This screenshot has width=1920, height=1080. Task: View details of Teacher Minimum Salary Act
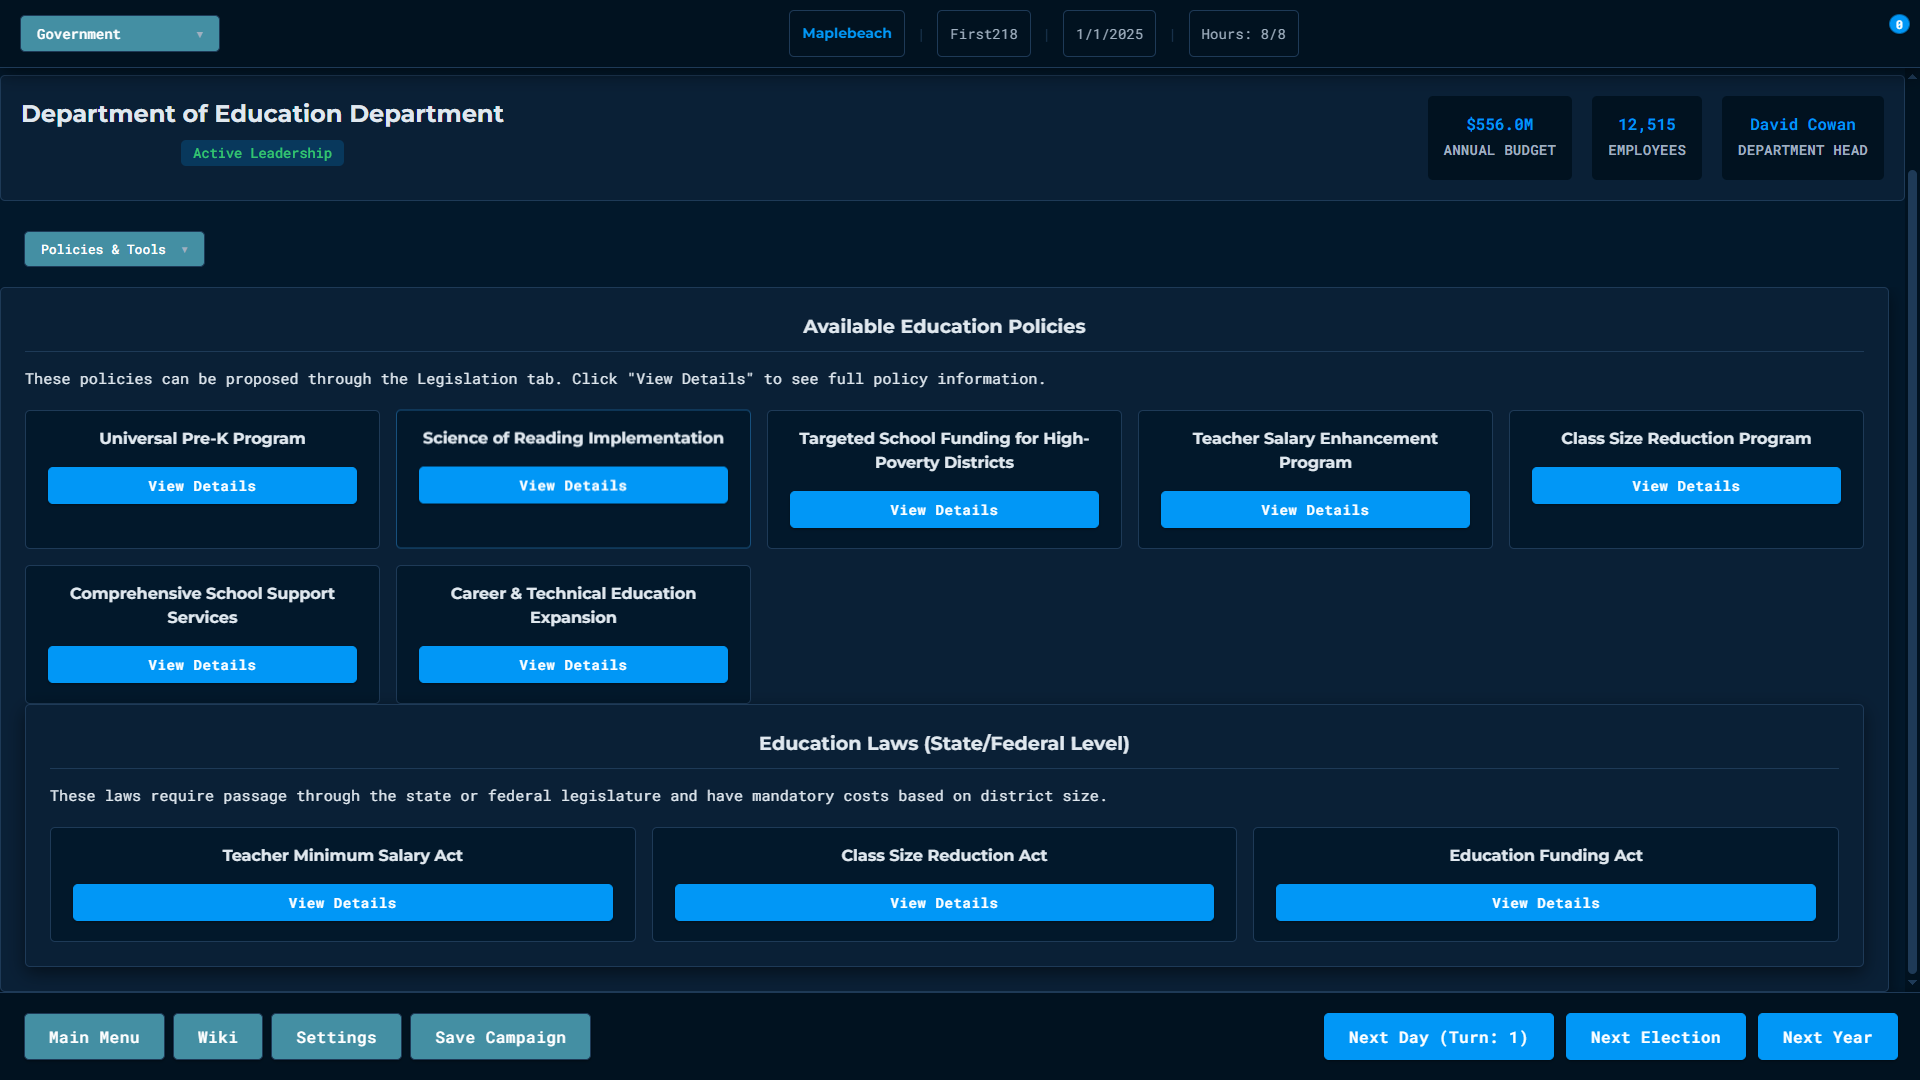coord(343,903)
